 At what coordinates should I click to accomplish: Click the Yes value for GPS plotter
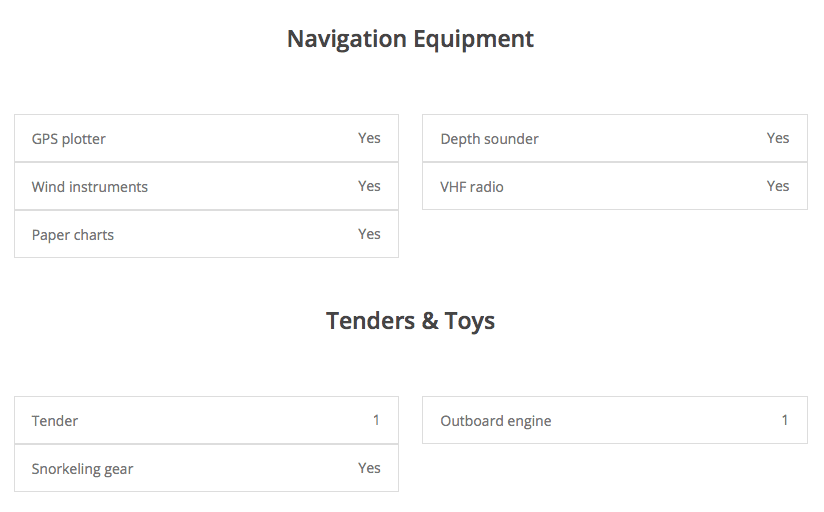tap(369, 138)
